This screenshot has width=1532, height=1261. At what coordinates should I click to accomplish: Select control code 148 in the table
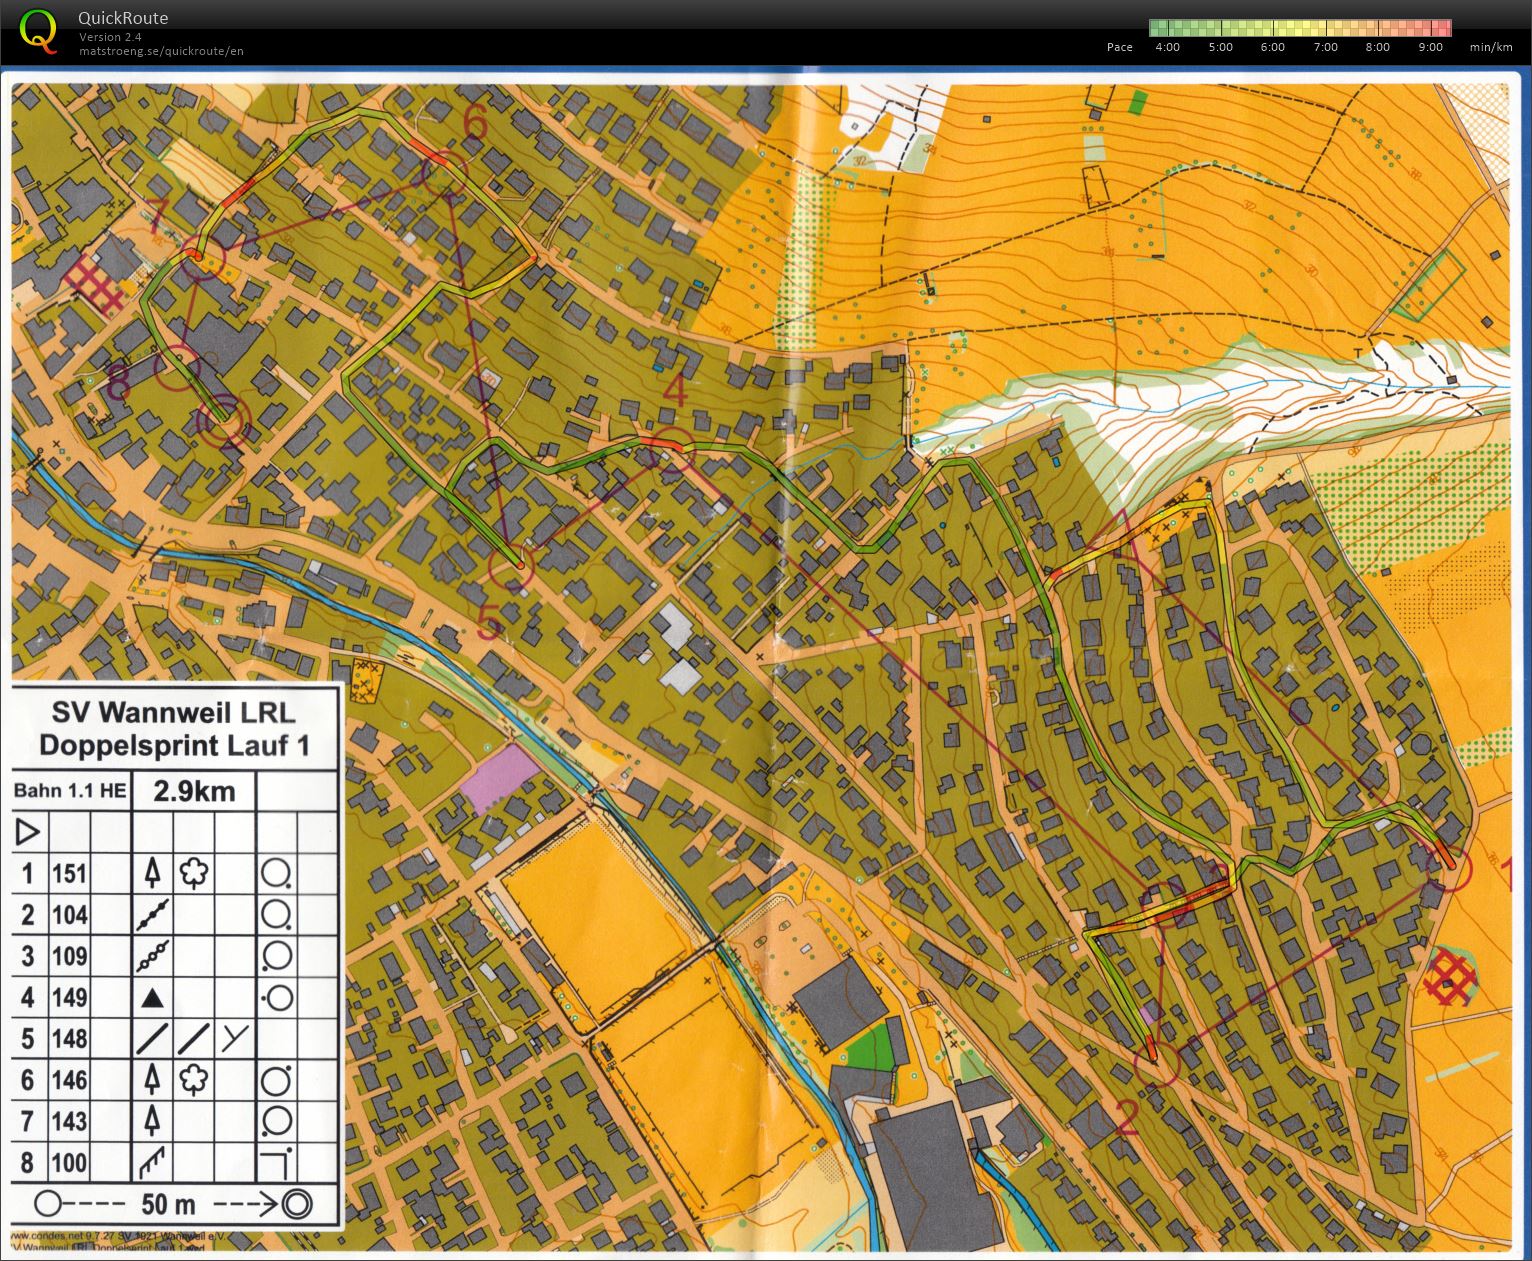70,1038
